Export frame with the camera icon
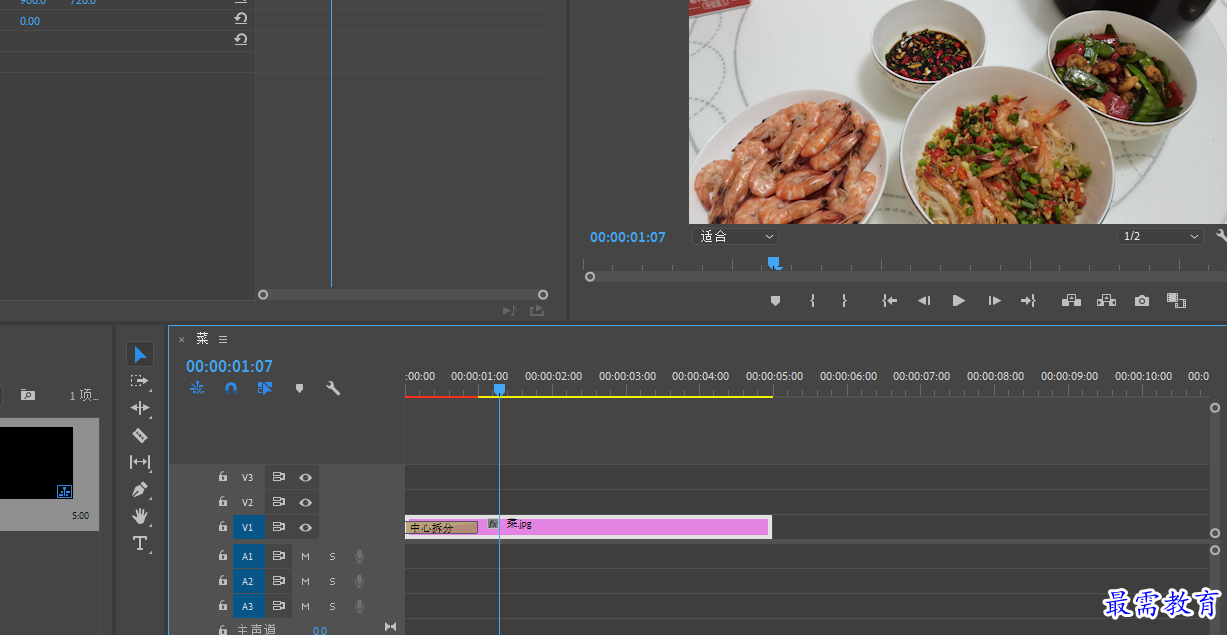The height and width of the screenshot is (635, 1227). click(1142, 300)
